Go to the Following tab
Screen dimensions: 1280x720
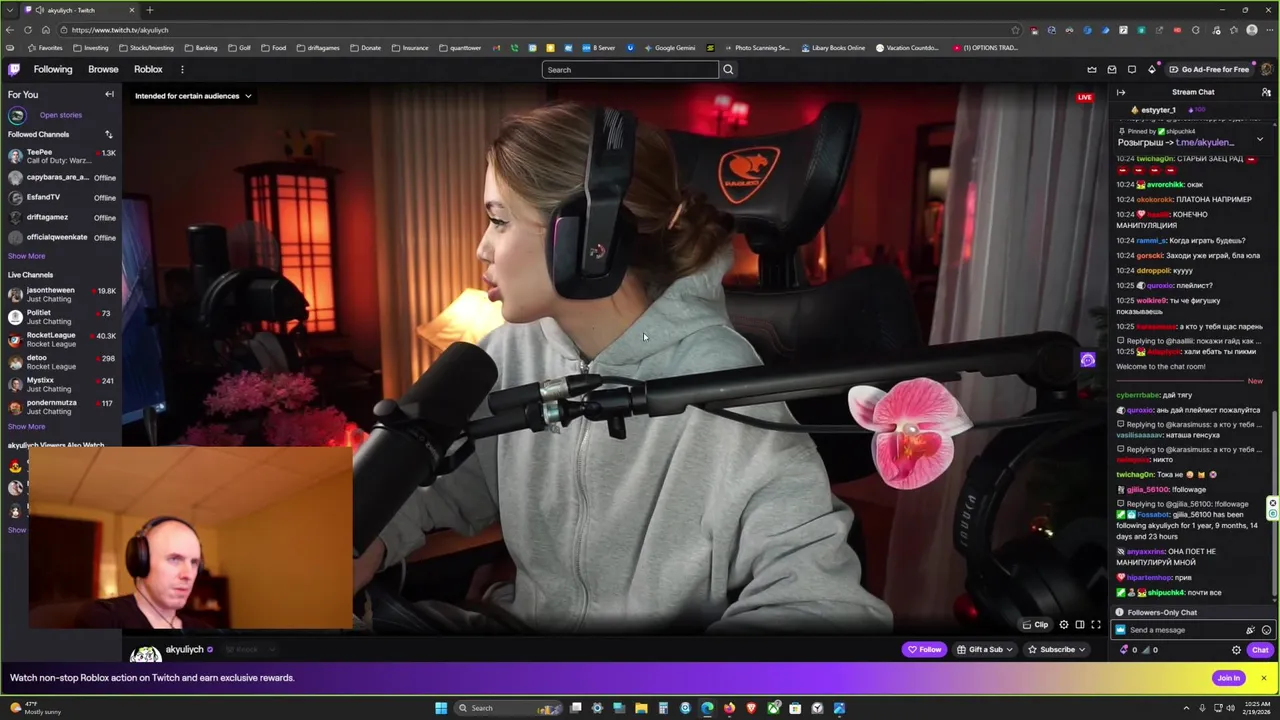tap(53, 70)
